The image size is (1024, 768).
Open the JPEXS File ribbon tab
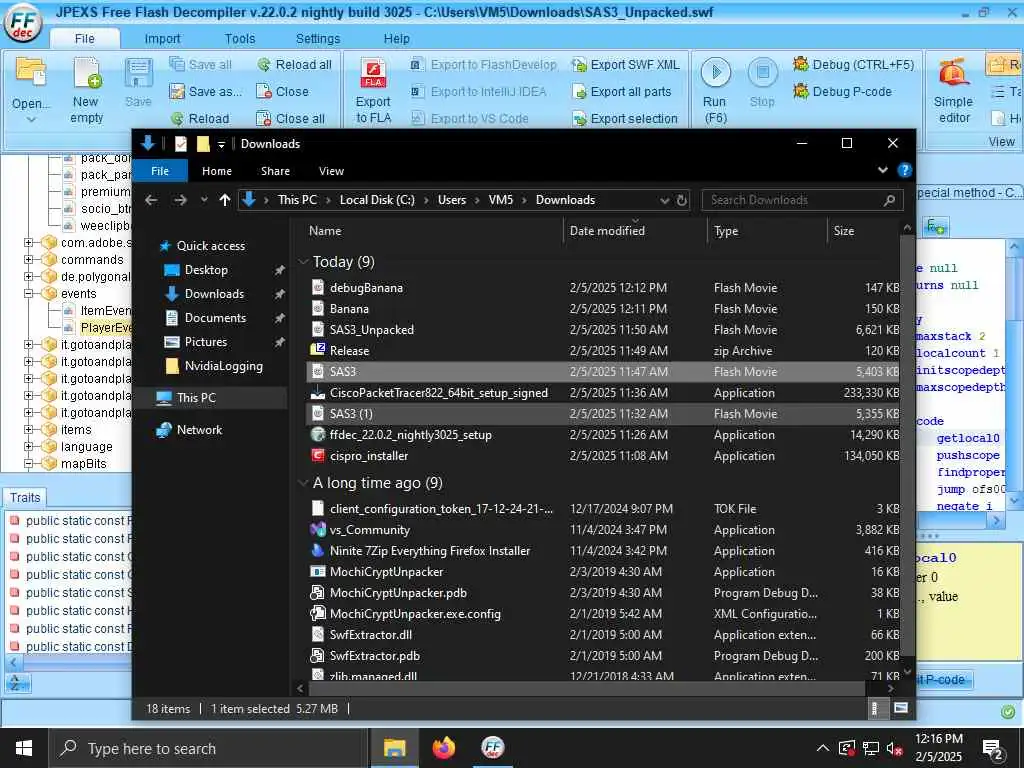pyautogui.click(x=85, y=39)
